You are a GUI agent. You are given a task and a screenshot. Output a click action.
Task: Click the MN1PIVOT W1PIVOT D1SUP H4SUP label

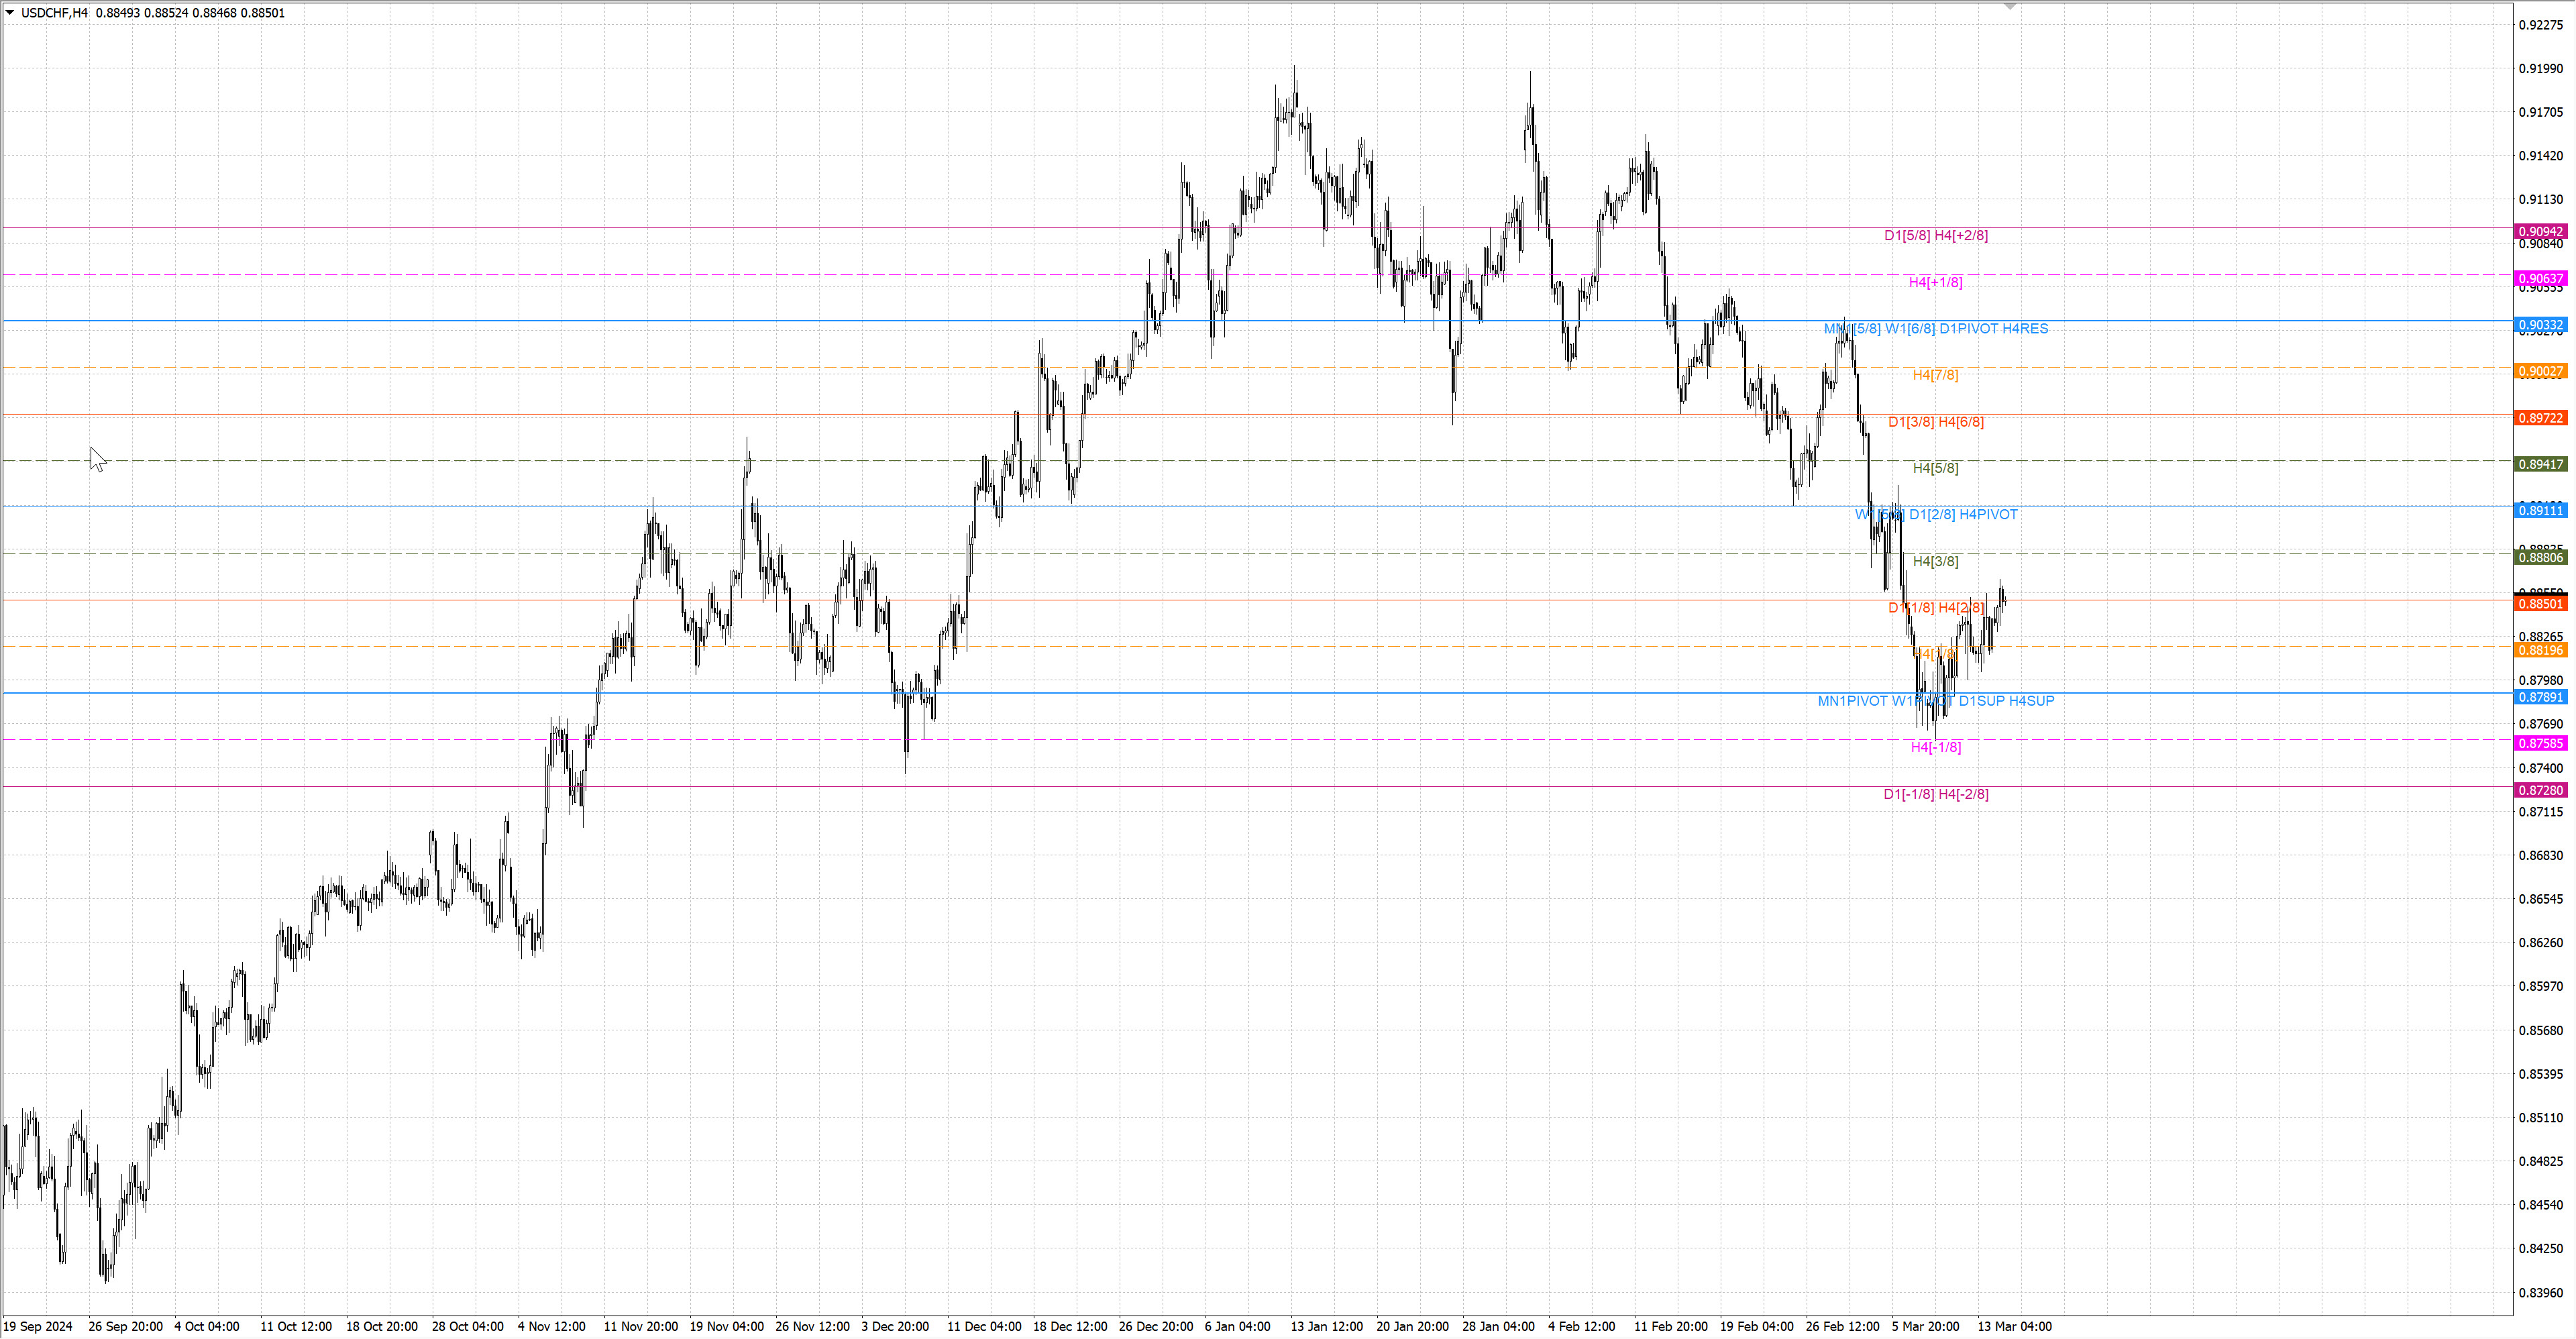point(1935,701)
